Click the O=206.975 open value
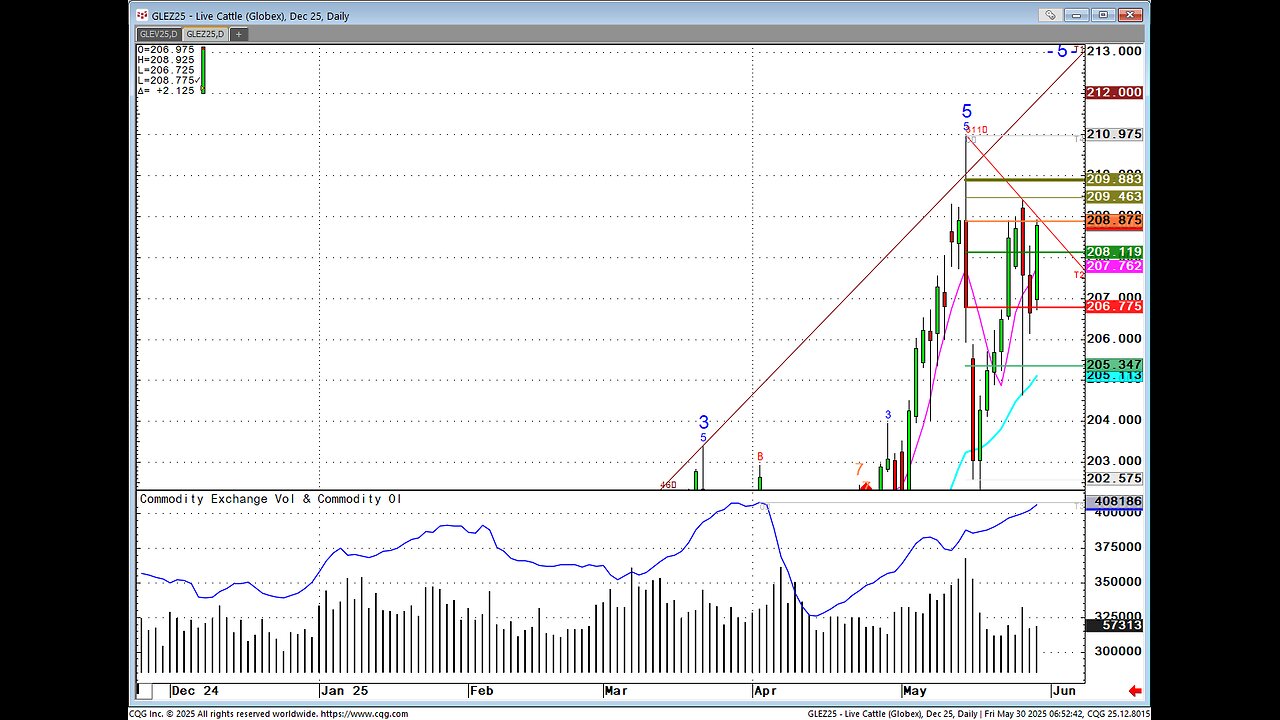 point(166,49)
